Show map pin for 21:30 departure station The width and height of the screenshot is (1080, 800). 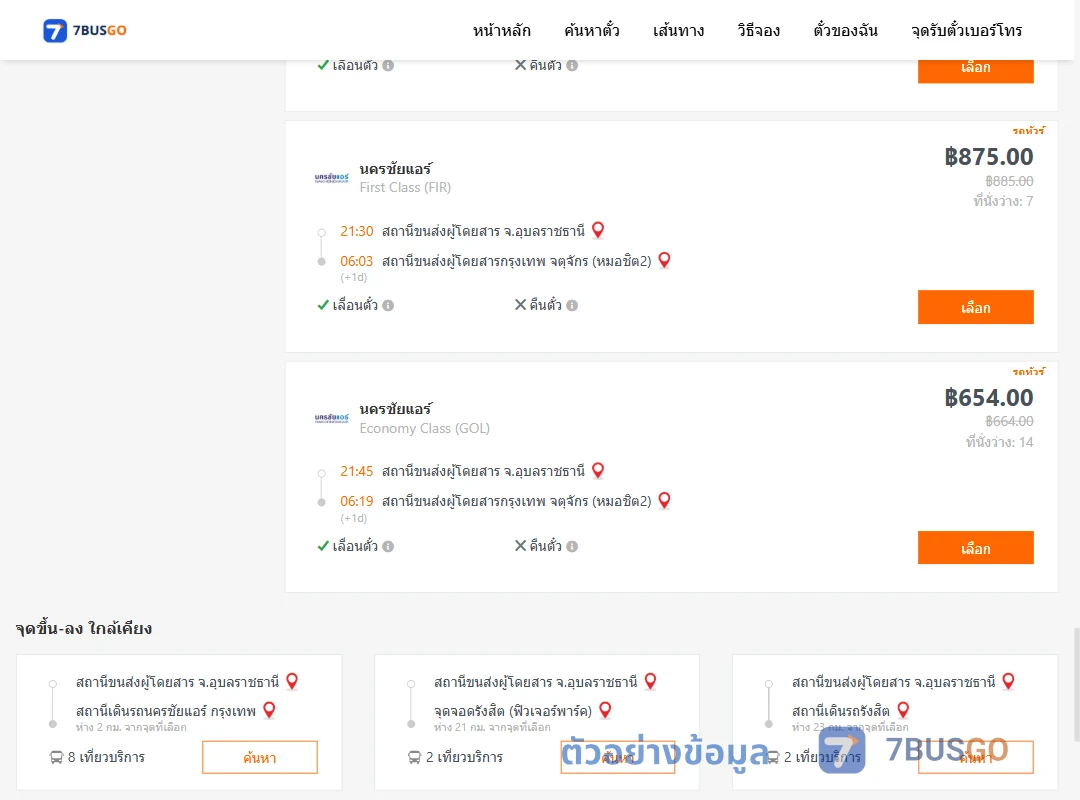point(598,230)
